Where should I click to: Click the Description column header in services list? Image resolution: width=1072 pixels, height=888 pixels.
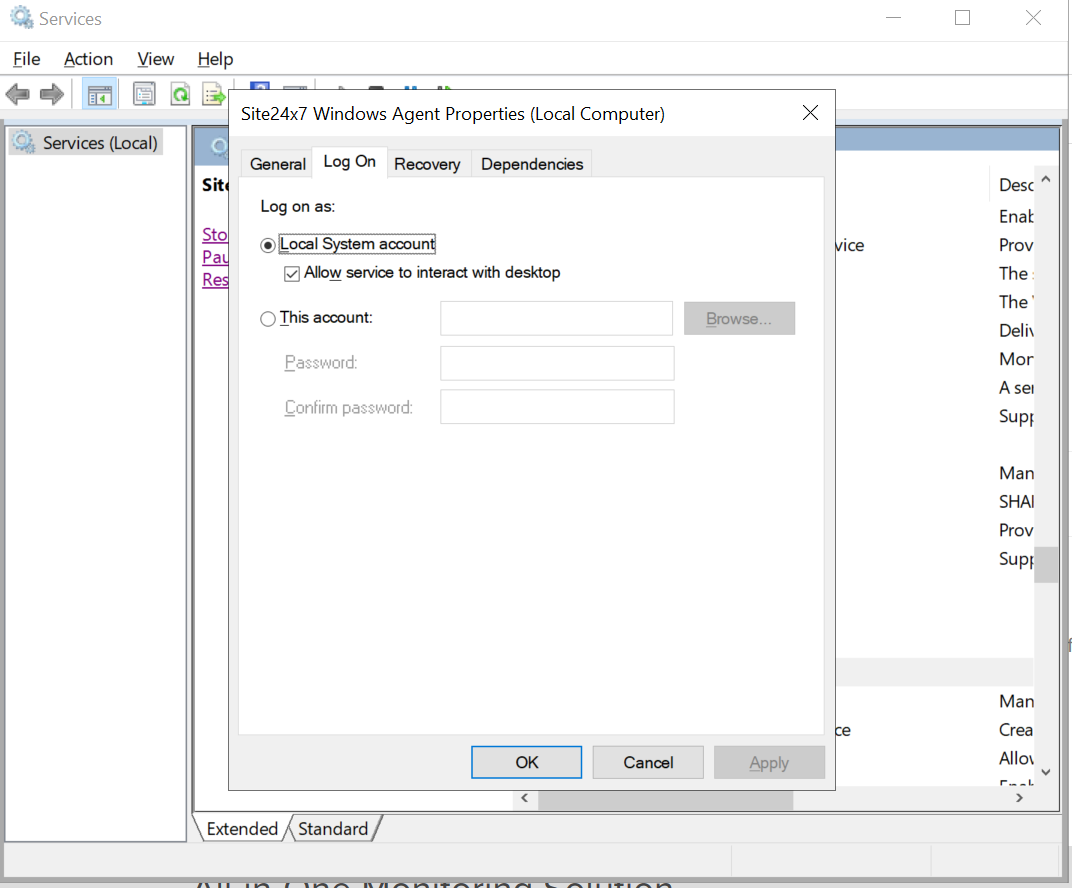pos(1015,185)
